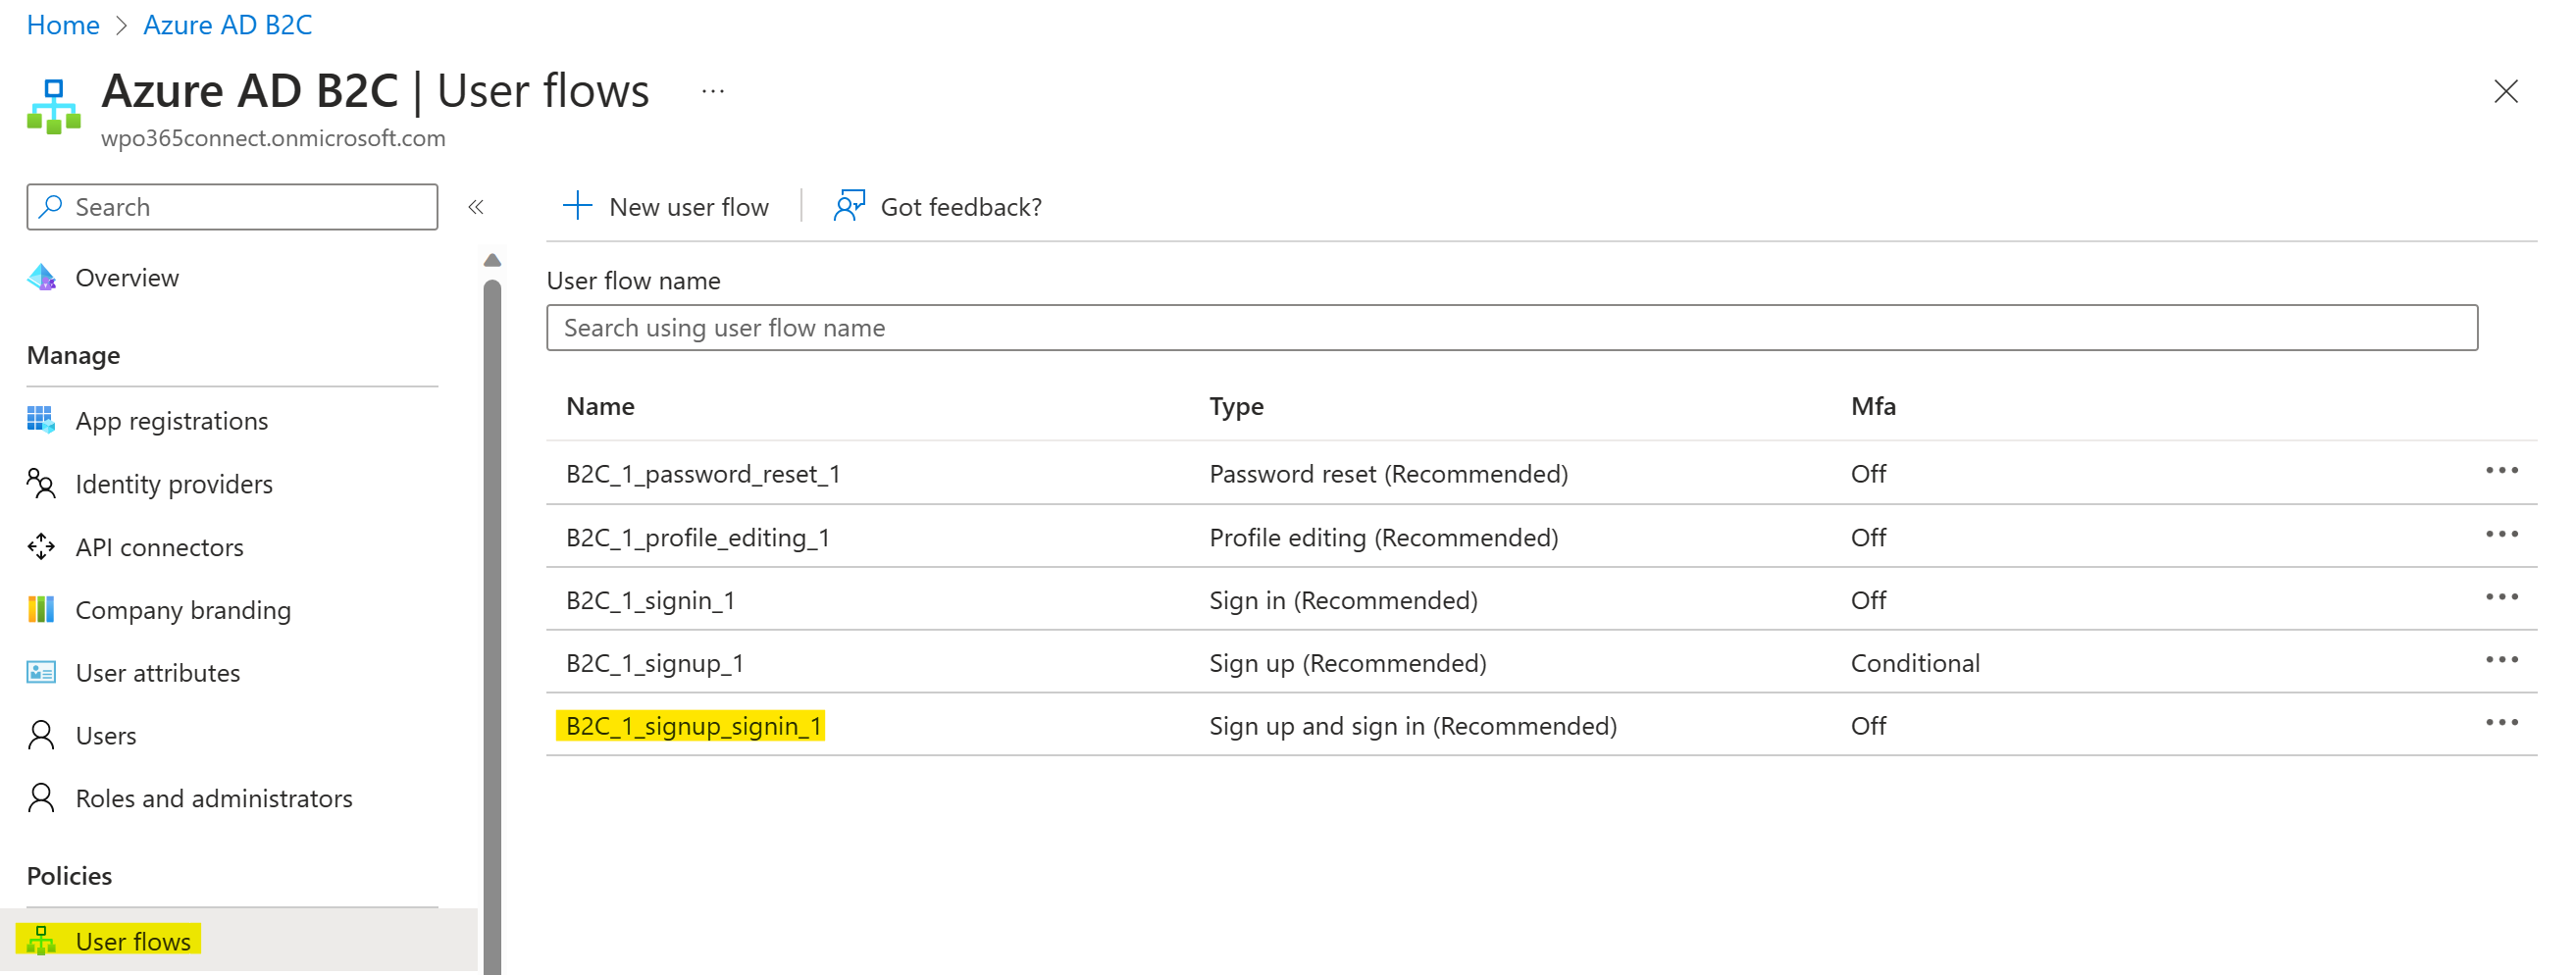Click the Got feedback person icon
This screenshot has width=2576, height=975.
pyautogui.click(x=849, y=206)
